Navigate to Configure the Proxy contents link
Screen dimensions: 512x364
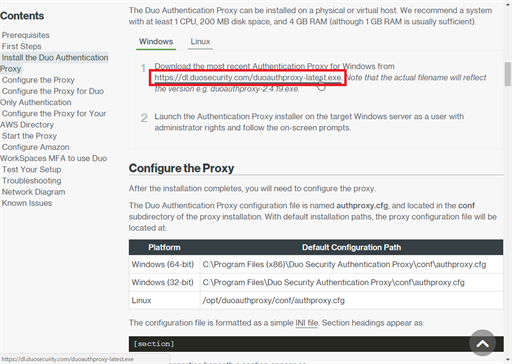38,80
